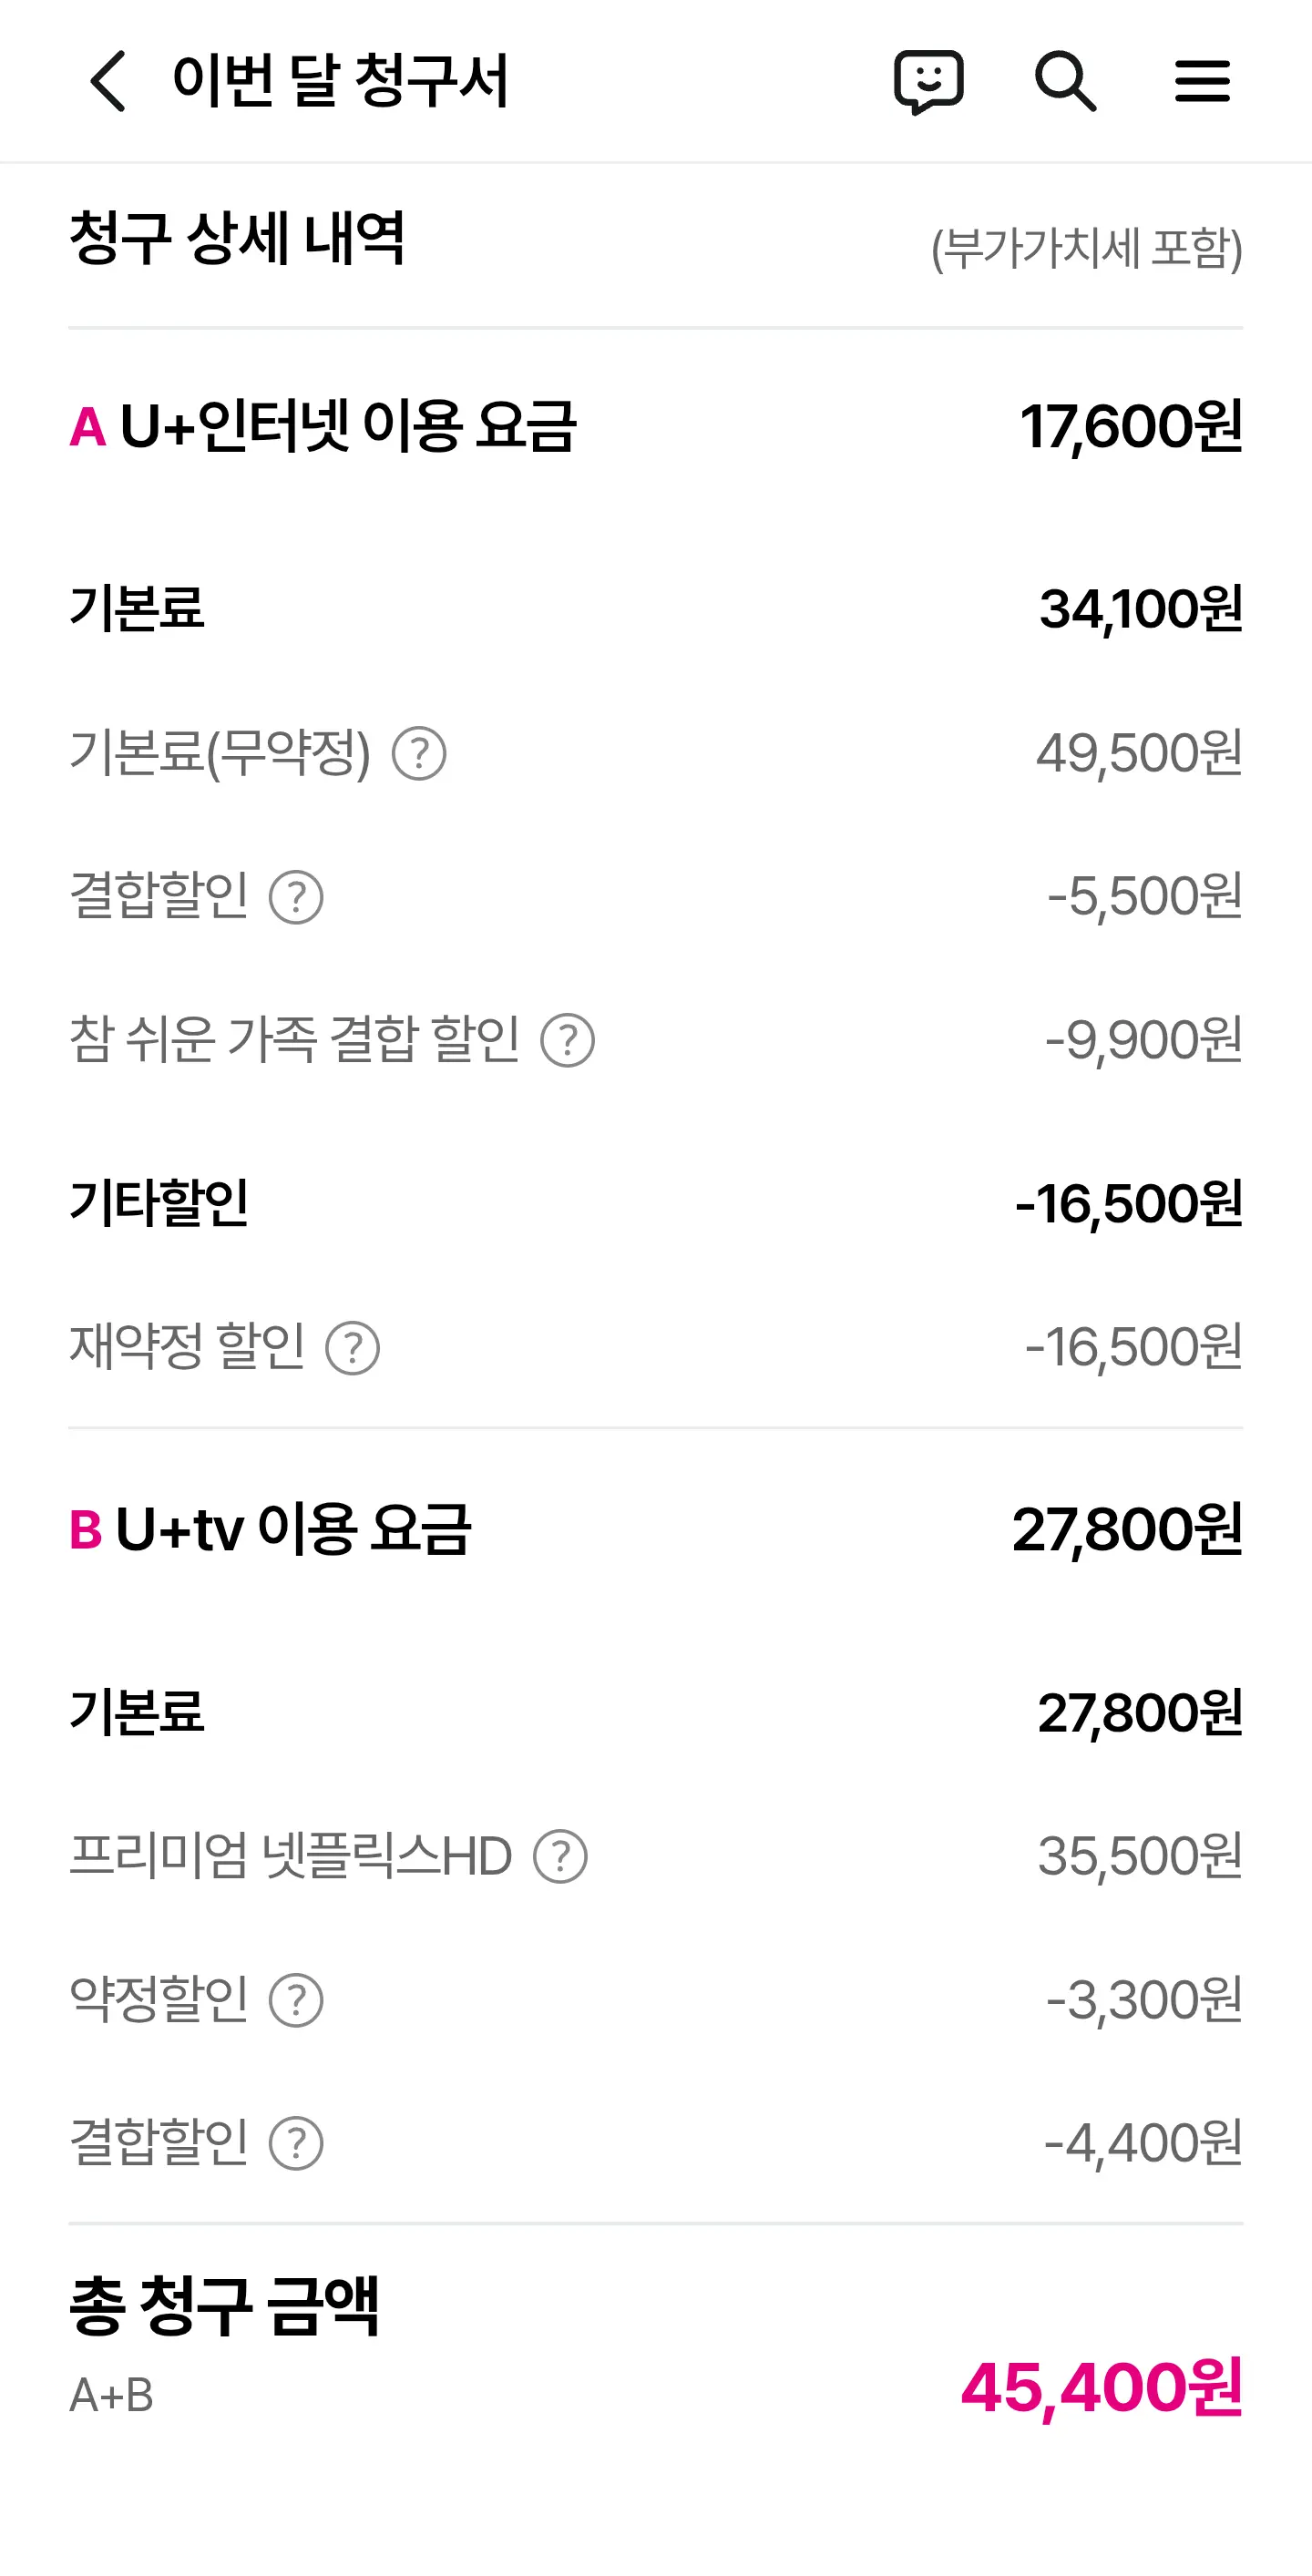Tap the 27,800원 U+tv charge total
The width and height of the screenshot is (1312, 2576).
(1127, 1529)
